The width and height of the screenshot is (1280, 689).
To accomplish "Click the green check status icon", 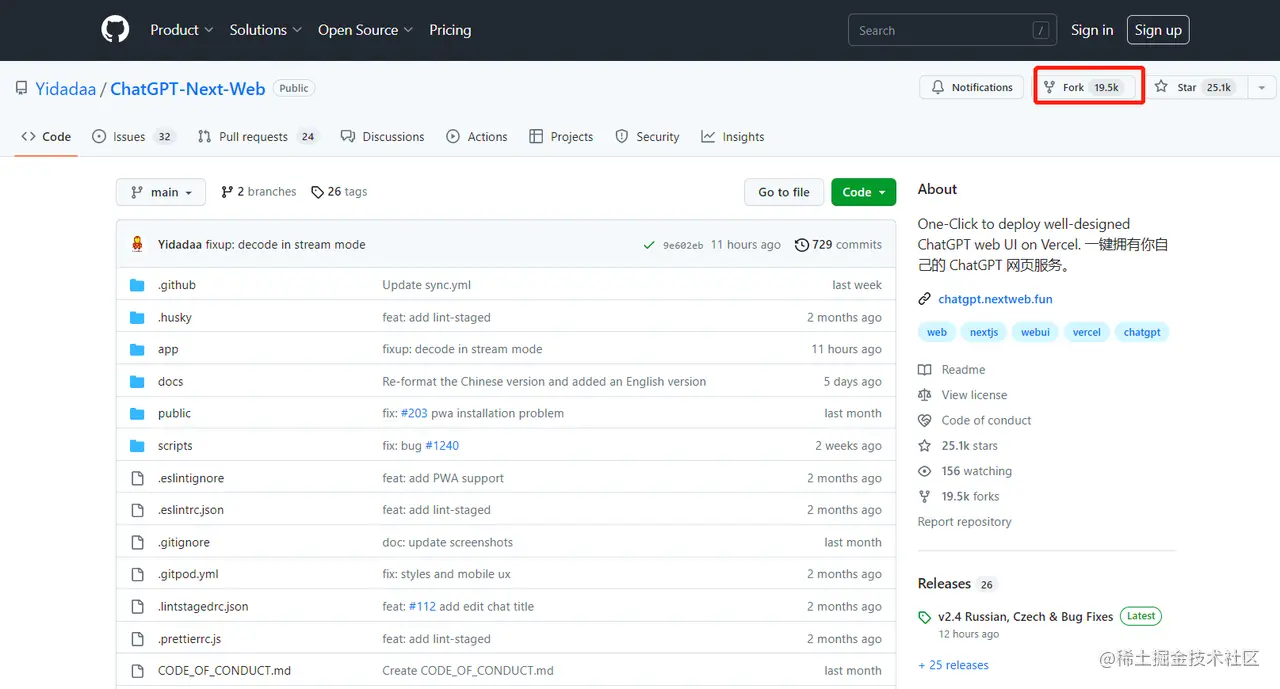I will [649, 245].
